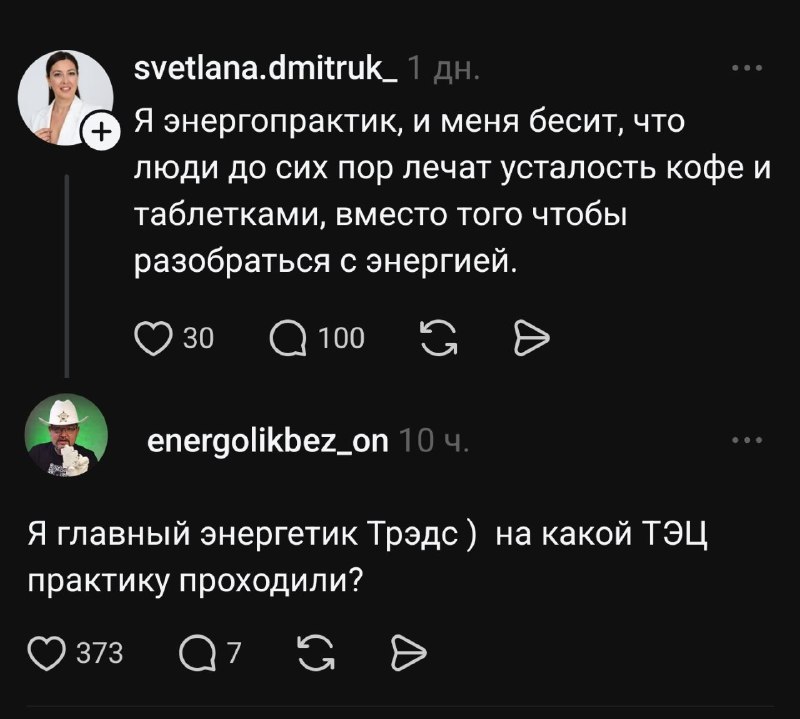The height and width of the screenshot is (719, 800).
Task: Repost the energolikbez_on reply
Action: [x=312, y=653]
